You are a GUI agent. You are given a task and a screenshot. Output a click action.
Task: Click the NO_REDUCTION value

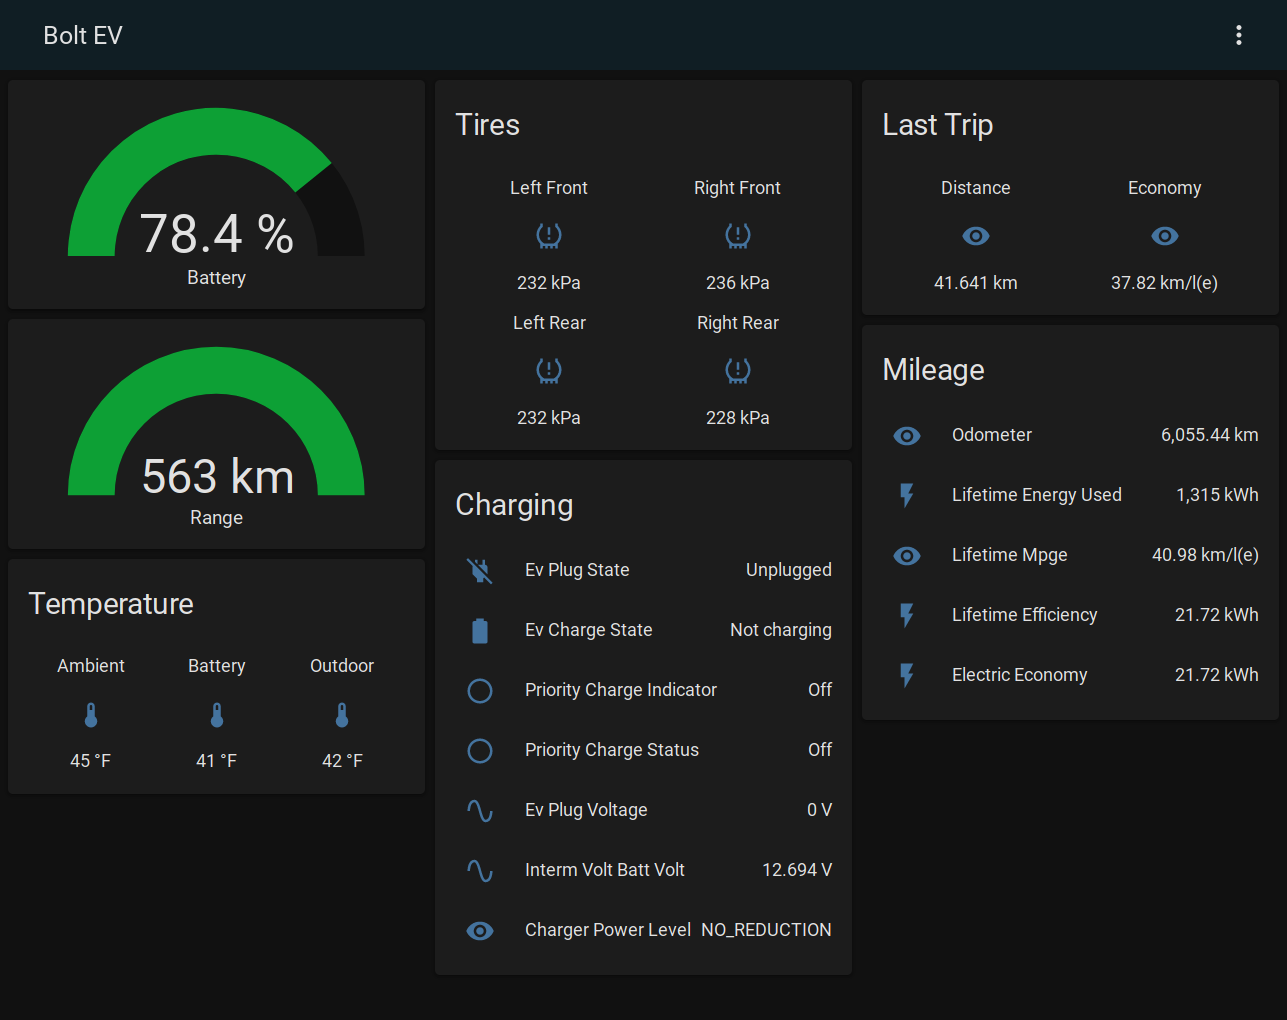coord(766,930)
